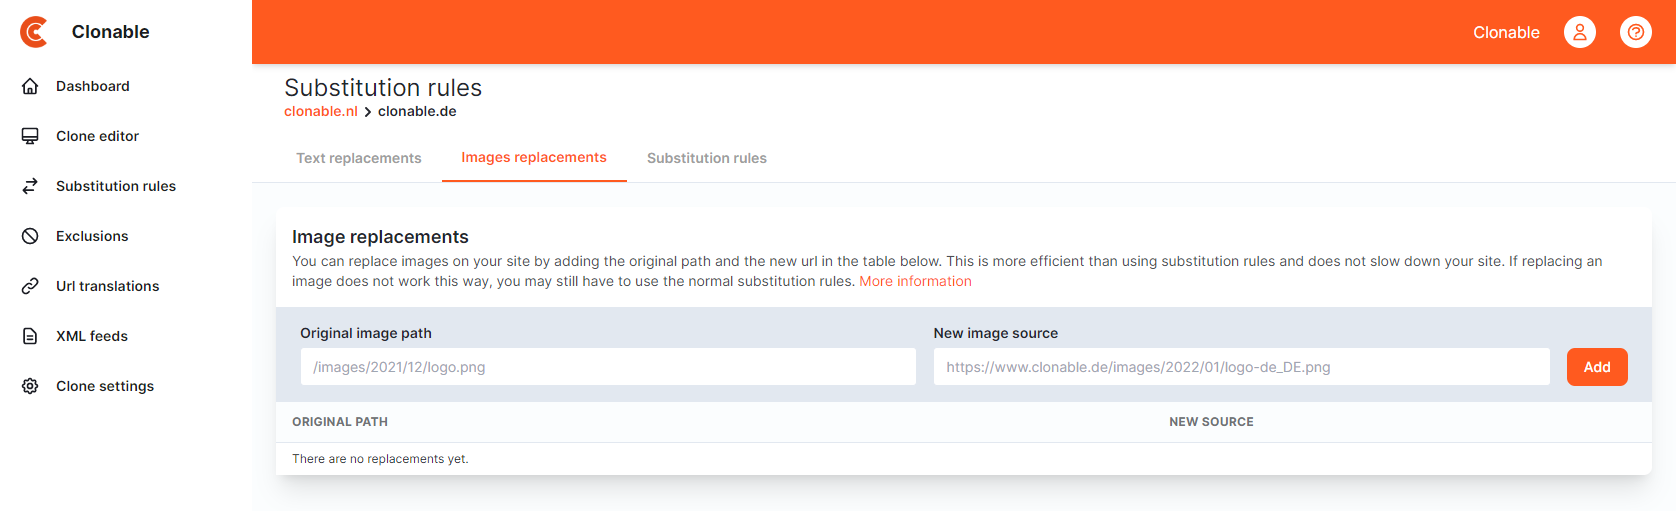Open the Dashboard home icon

coord(30,86)
